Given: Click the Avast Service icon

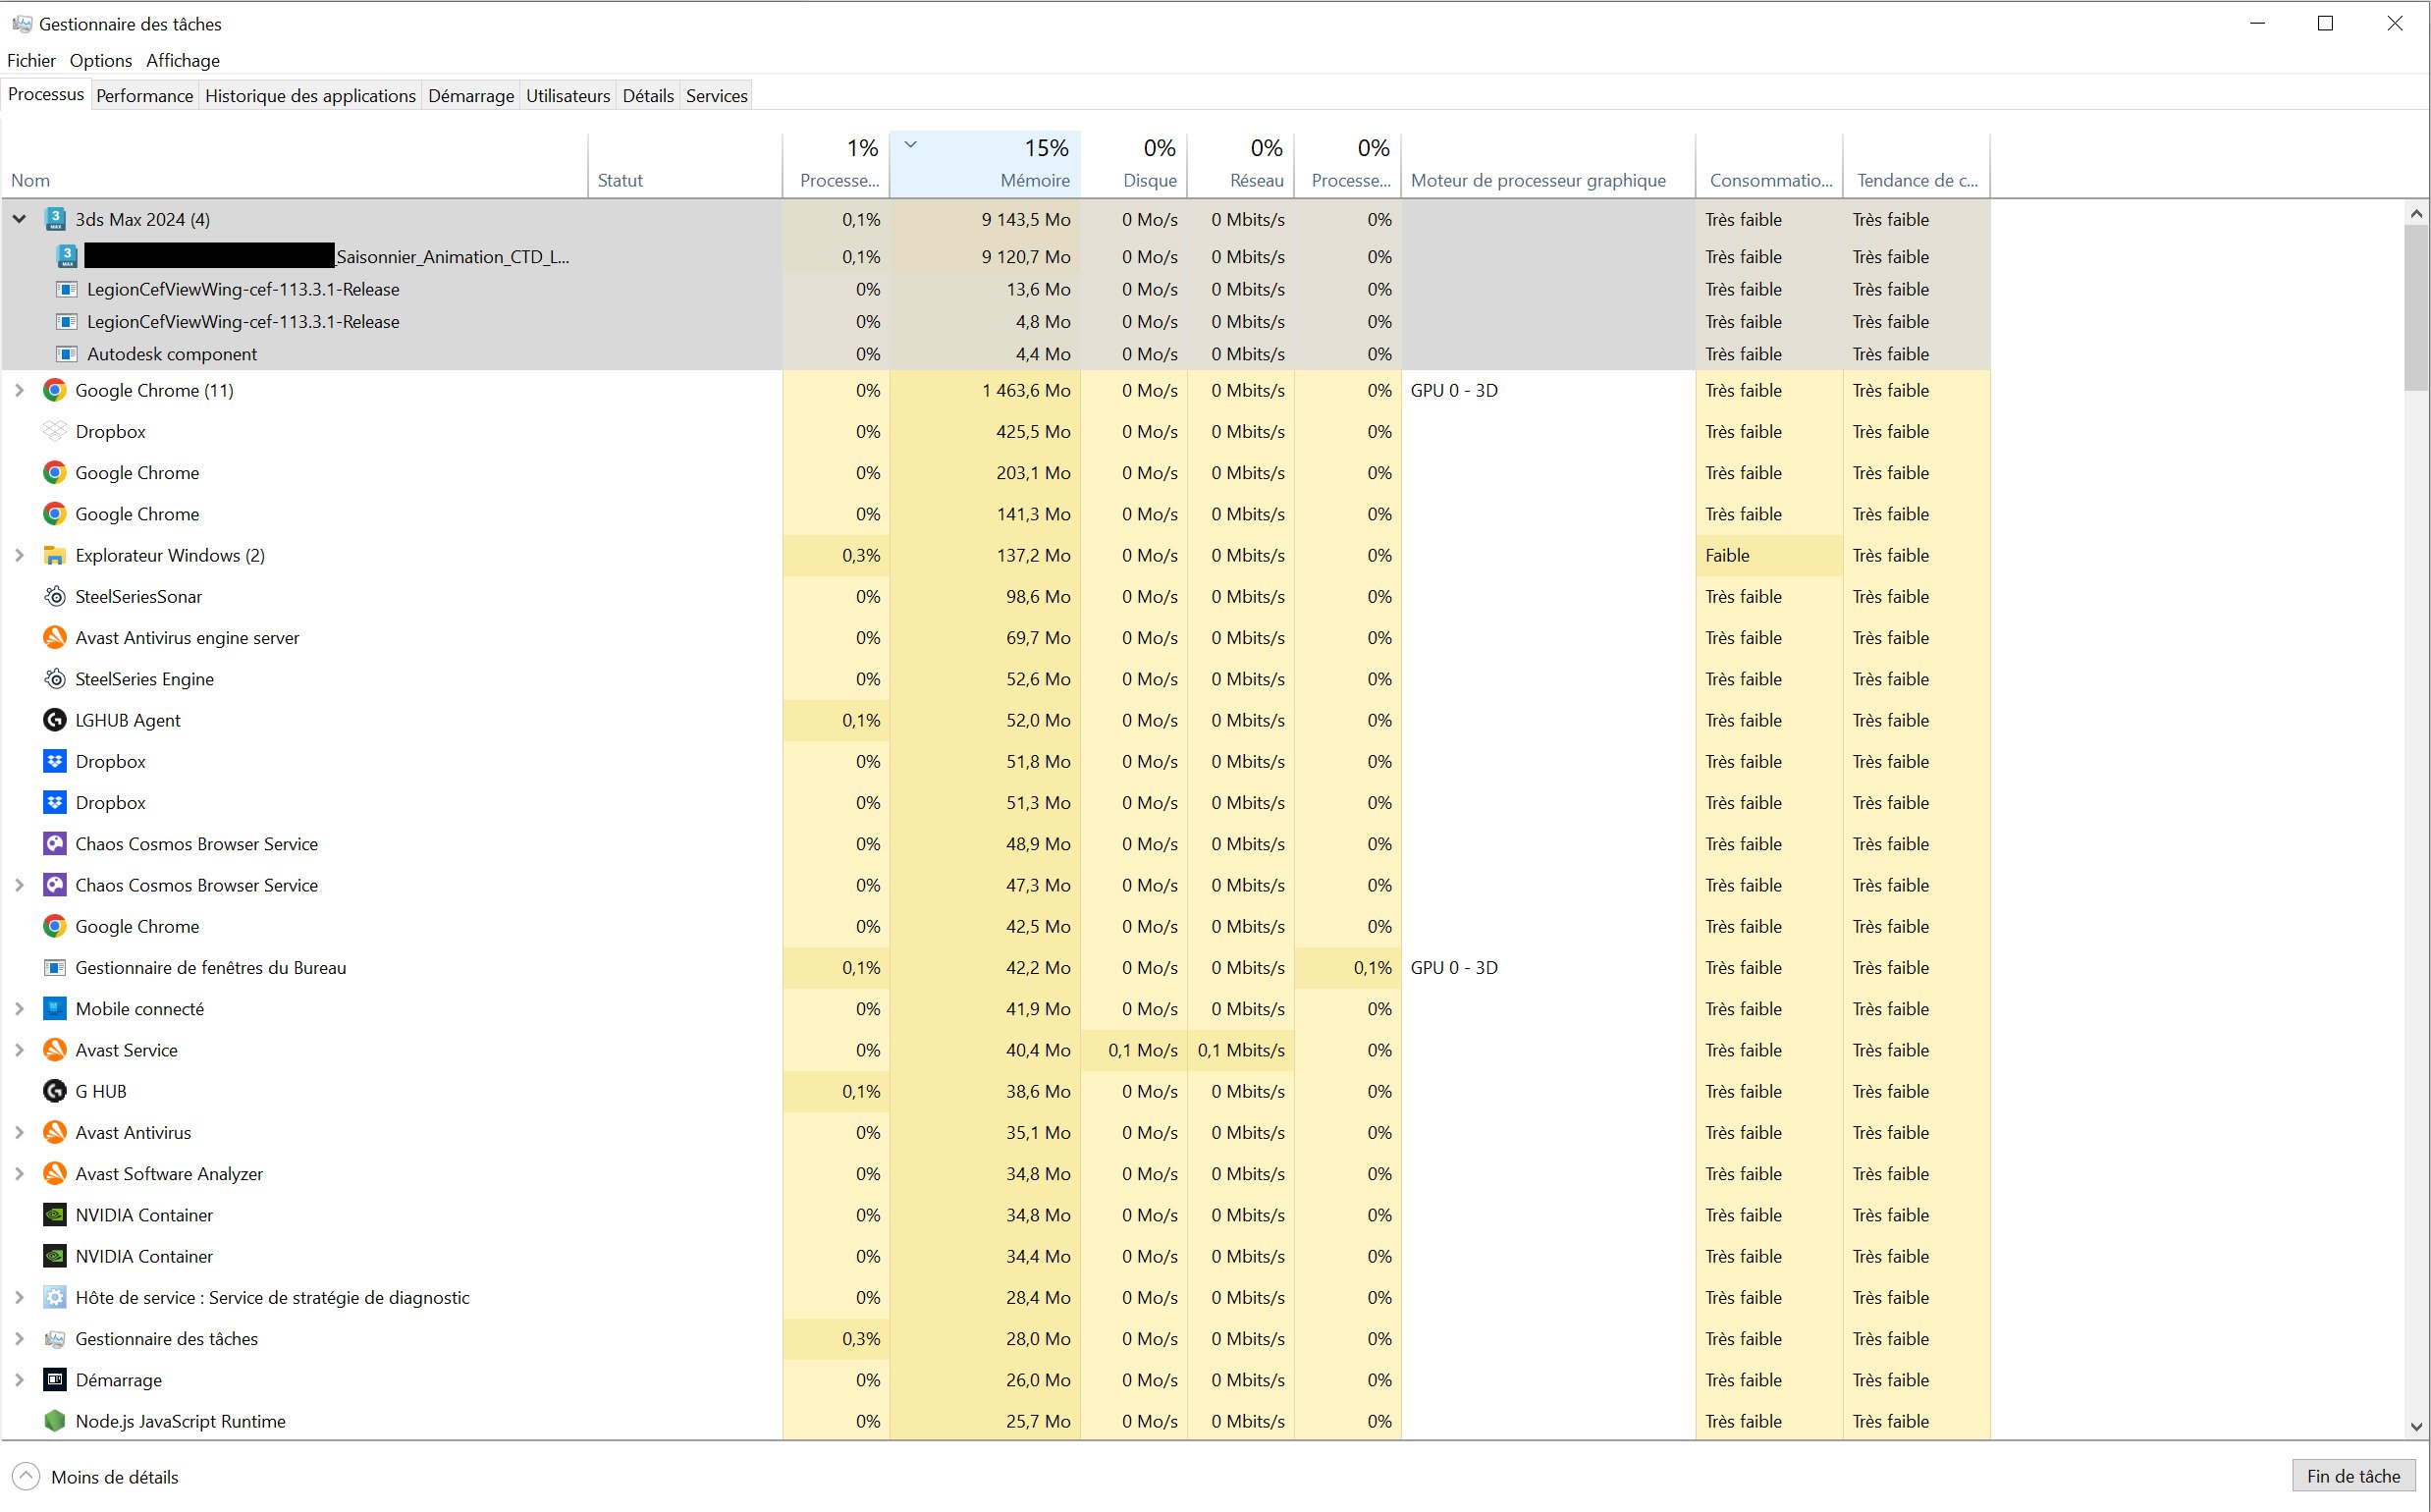Looking at the screenshot, I should [x=55, y=1050].
